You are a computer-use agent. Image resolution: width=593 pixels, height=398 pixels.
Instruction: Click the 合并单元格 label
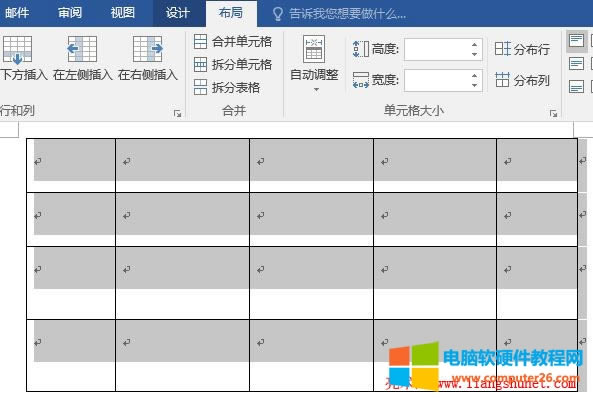pyautogui.click(x=242, y=42)
